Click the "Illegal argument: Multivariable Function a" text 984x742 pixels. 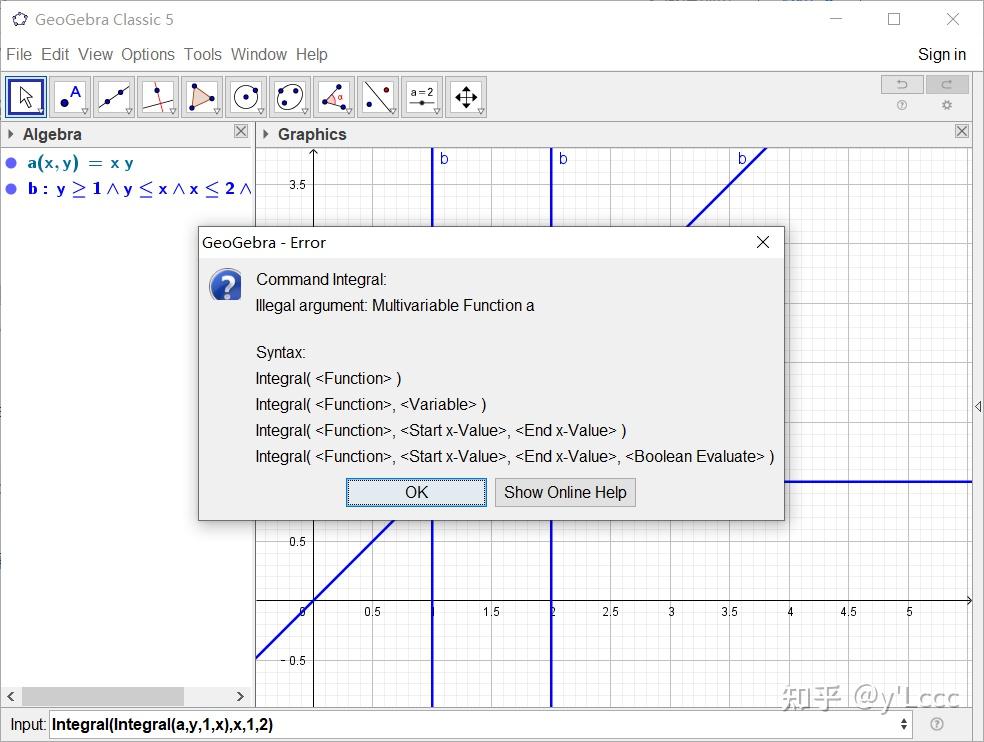point(395,306)
